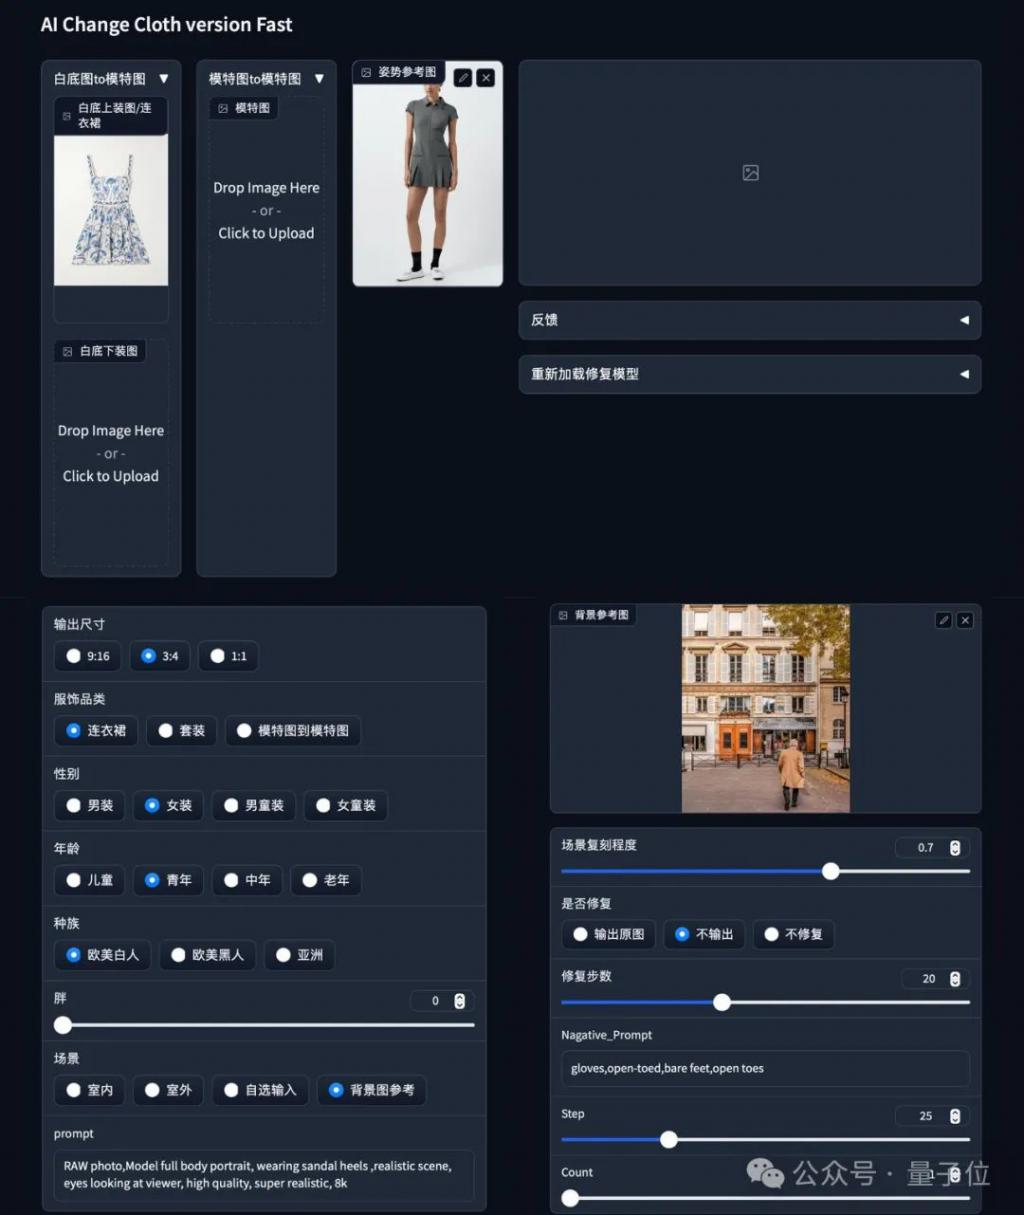The height and width of the screenshot is (1215, 1024).
Task: Pick 中年 age option
Action: (247, 880)
